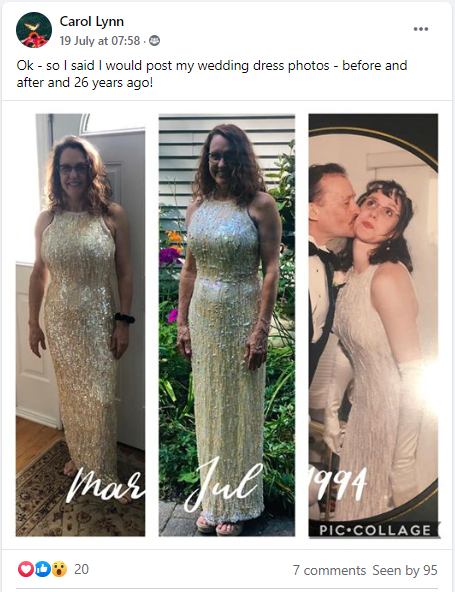455x592 pixels.
Task: View the 20 reactions count list
Action: [81, 569]
